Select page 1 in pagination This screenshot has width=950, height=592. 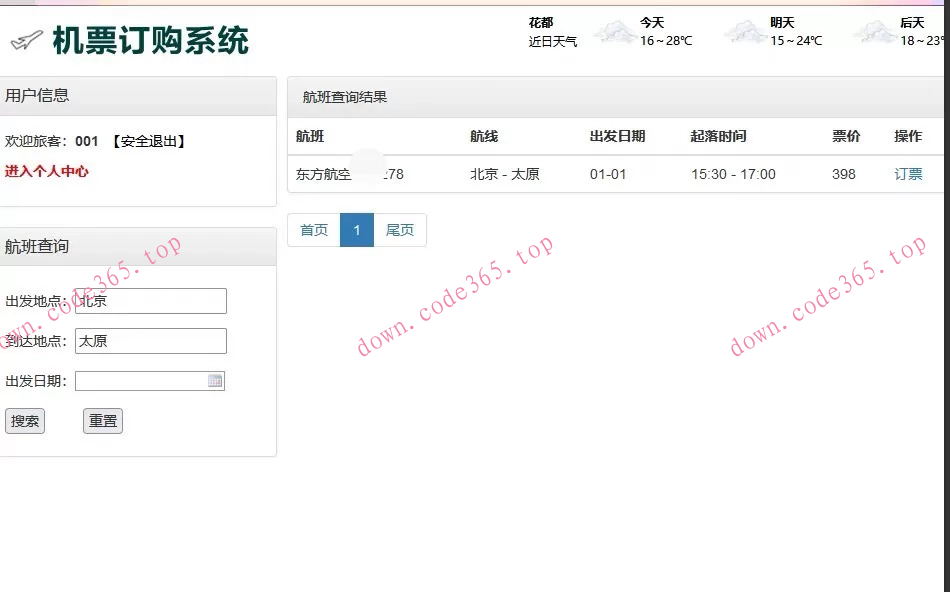pyautogui.click(x=357, y=229)
